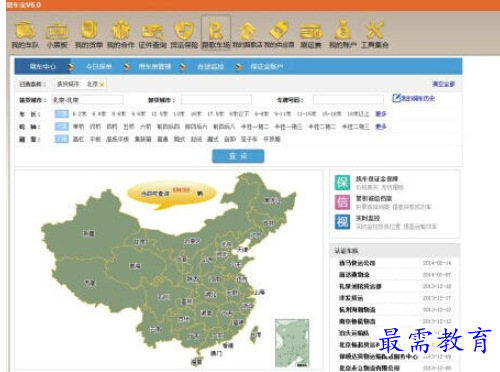Switch to the 今日报单 tab

[98, 67]
